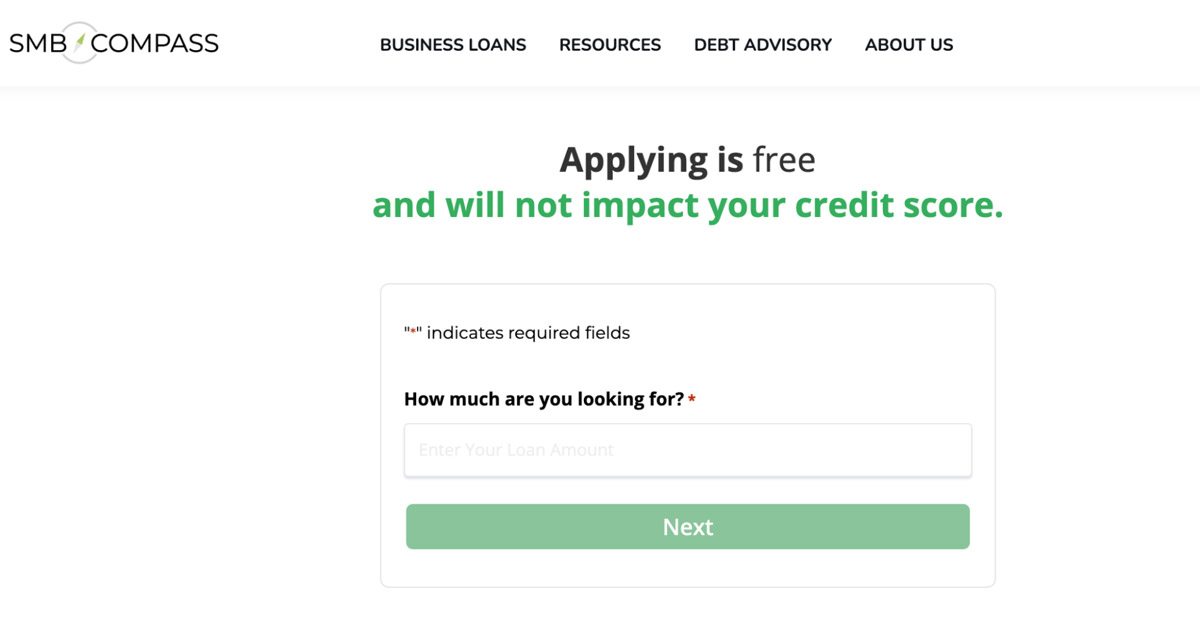Open the Business Loans menu

click(x=453, y=45)
